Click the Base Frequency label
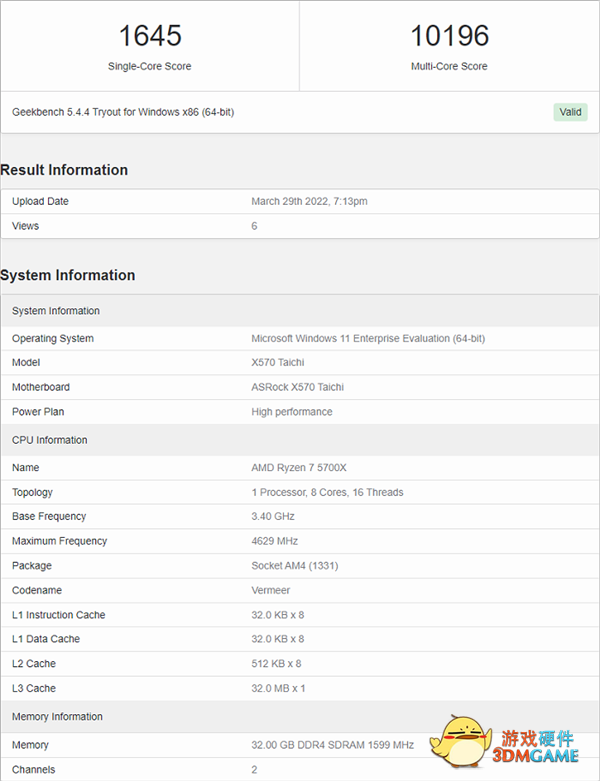600x781 pixels. 49,517
